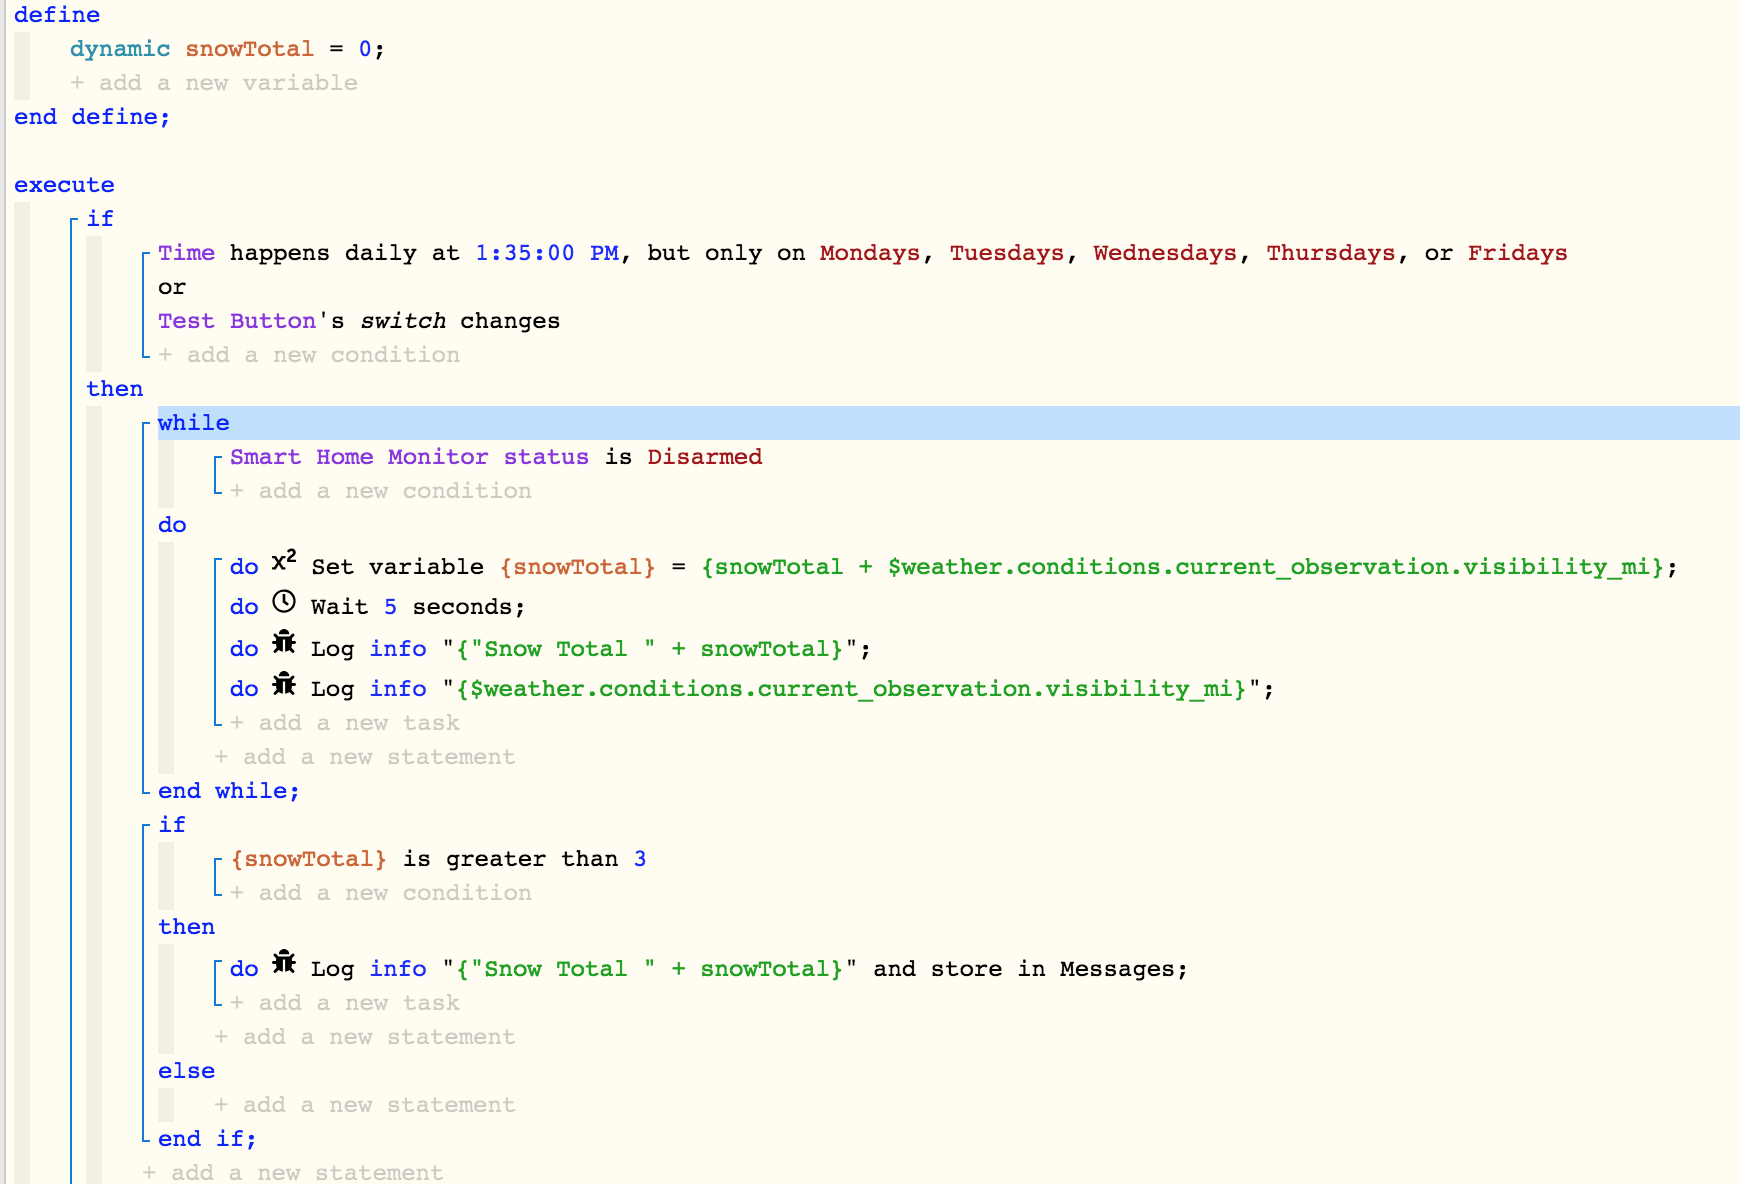Click 'end while;' line
Image resolution: width=1740 pixels, height=1184 pixels.
point(229,791)
